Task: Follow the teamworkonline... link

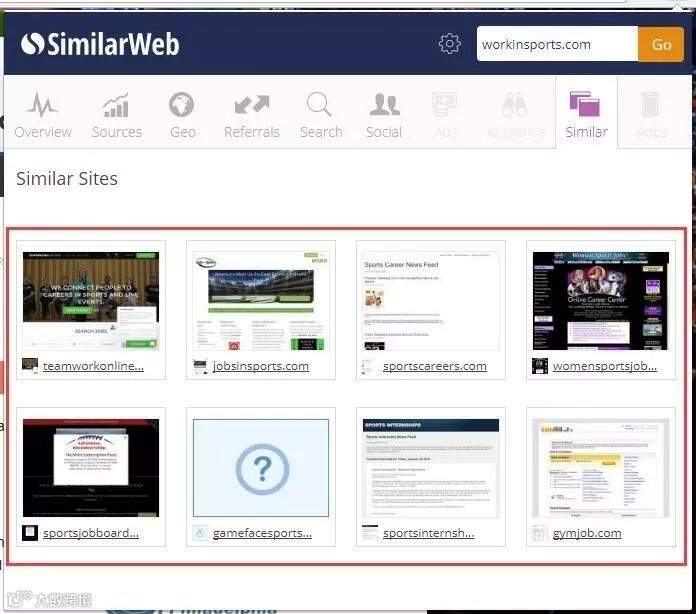Action: click(x=93, y=366)
